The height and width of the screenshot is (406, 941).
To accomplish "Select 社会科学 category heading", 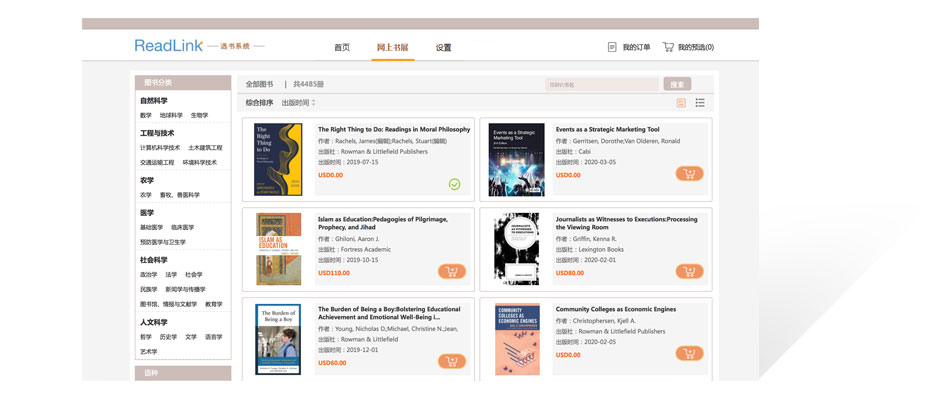I will 154,260.
